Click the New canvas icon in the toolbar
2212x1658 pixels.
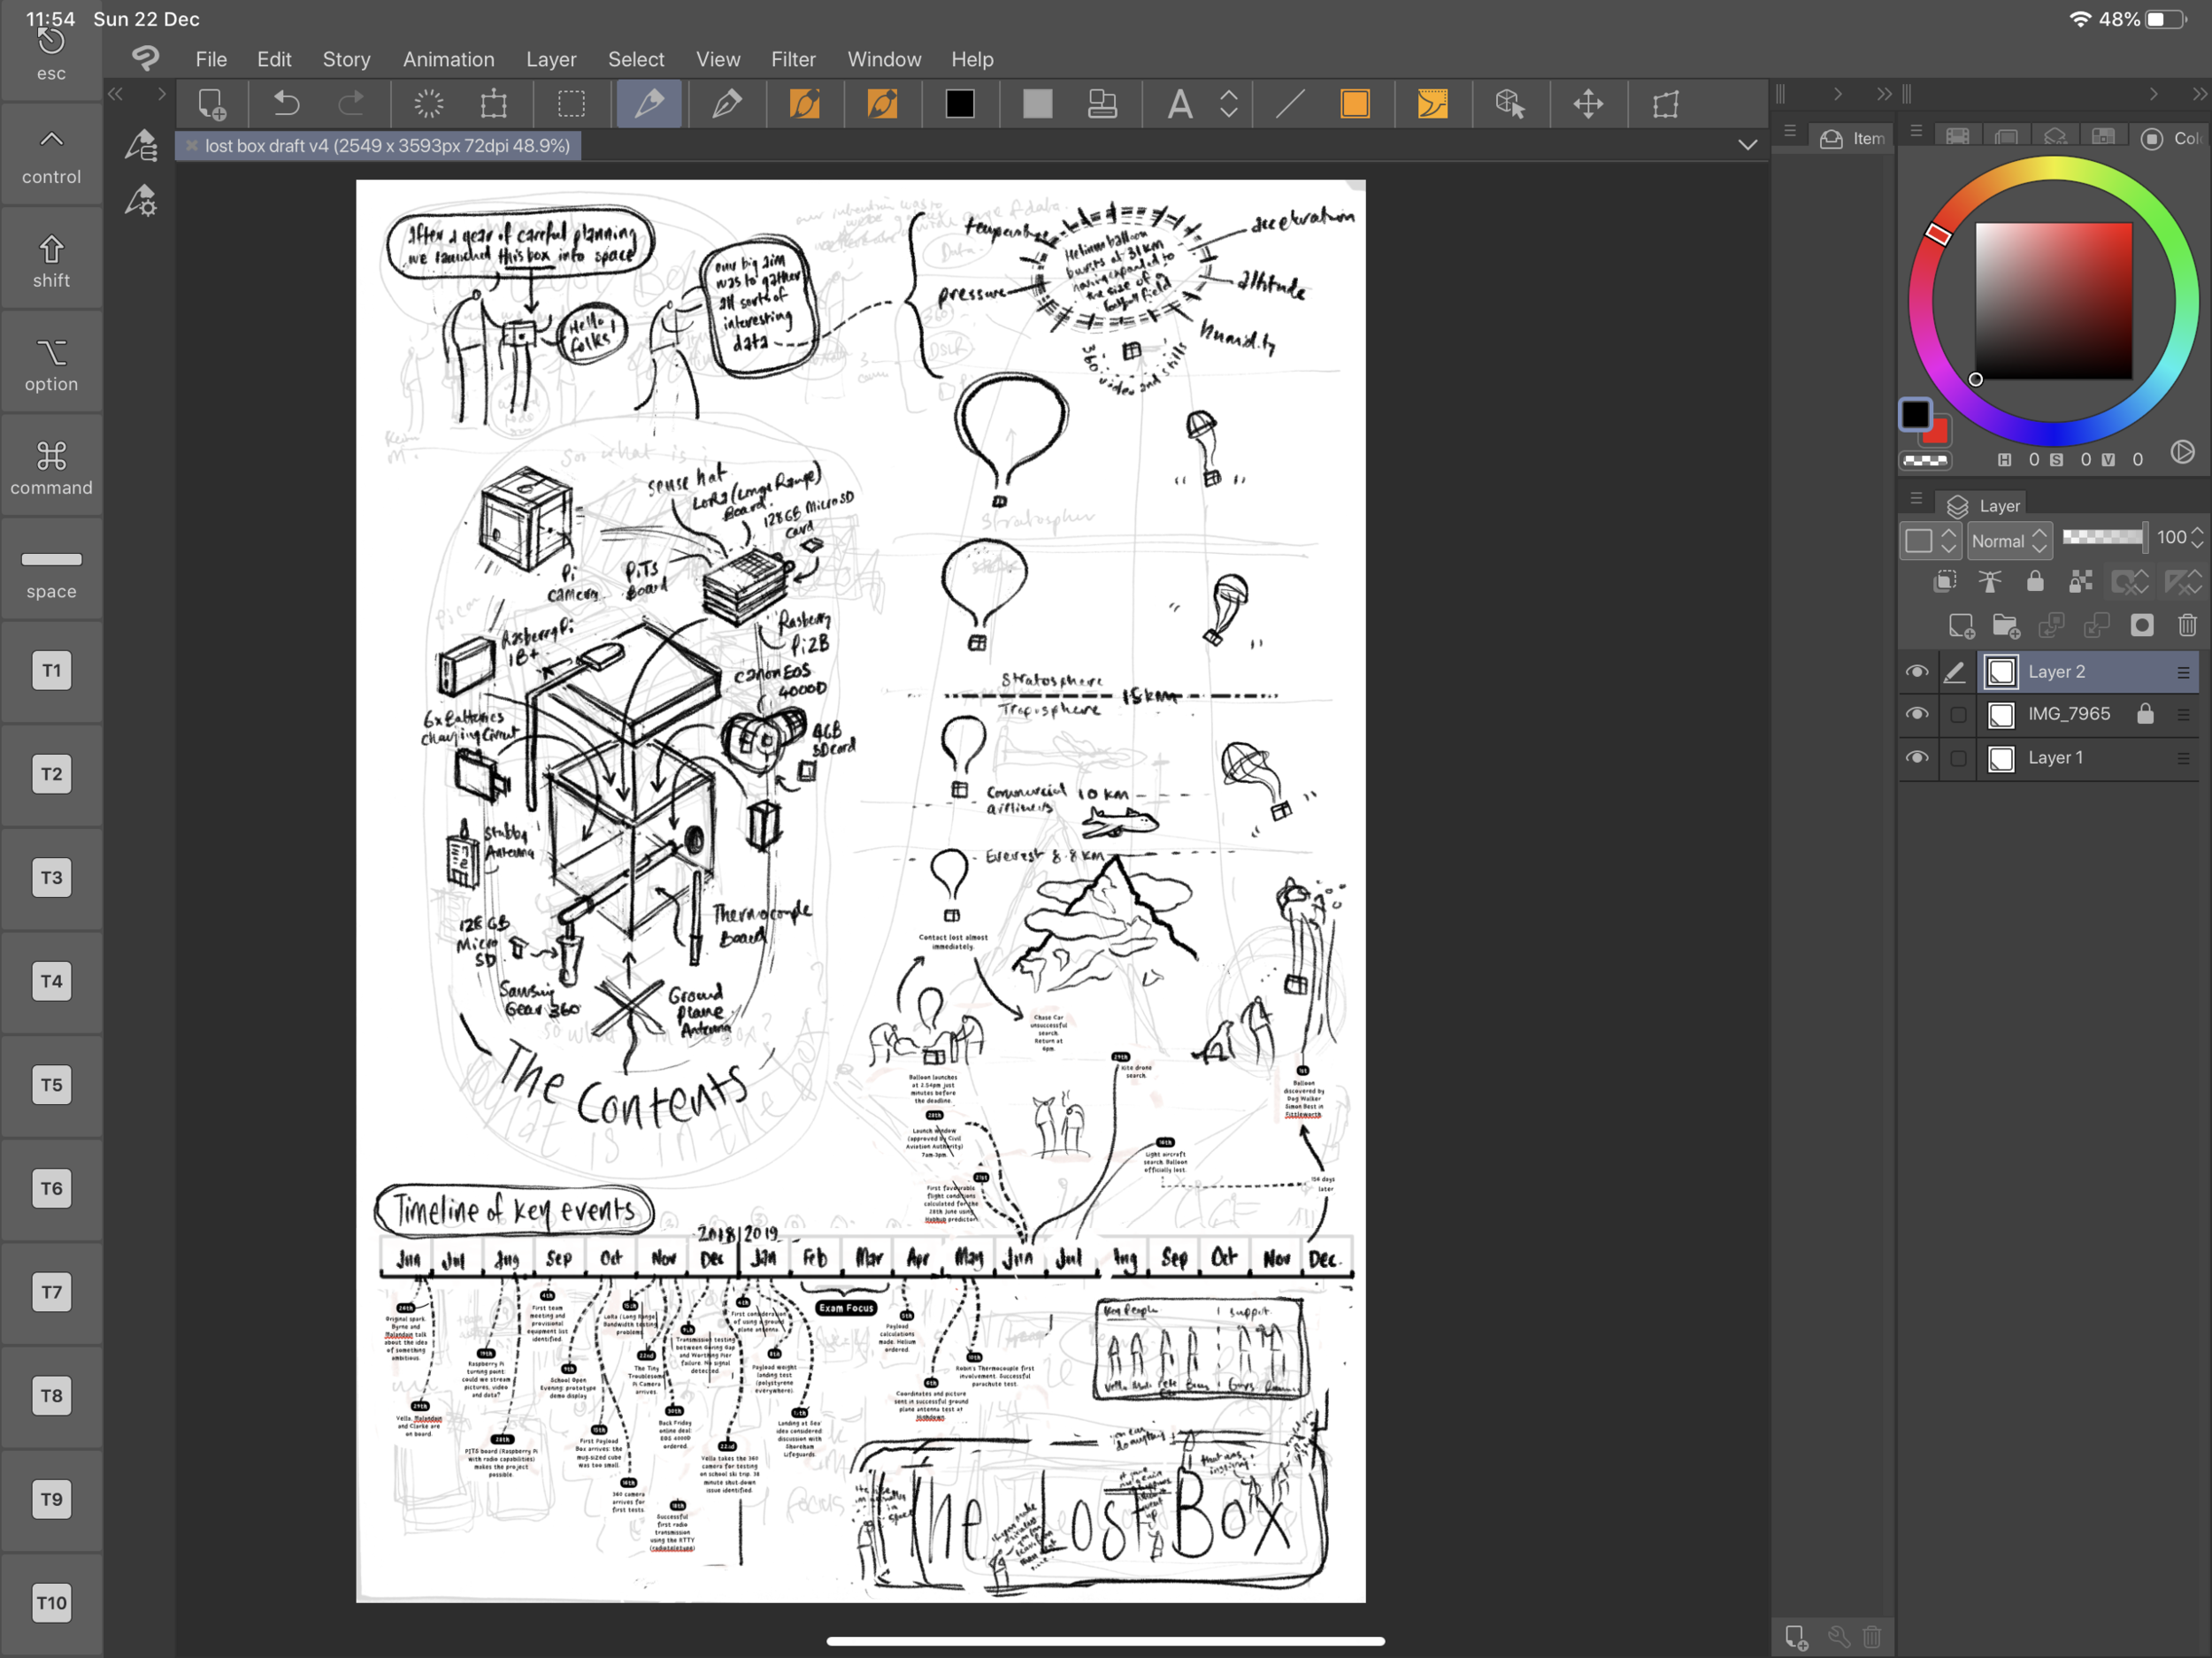211,104
